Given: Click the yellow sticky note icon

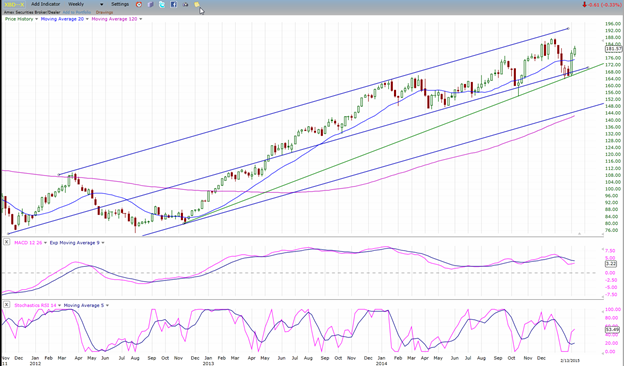Looking at the screenshot, I should 197,4.
